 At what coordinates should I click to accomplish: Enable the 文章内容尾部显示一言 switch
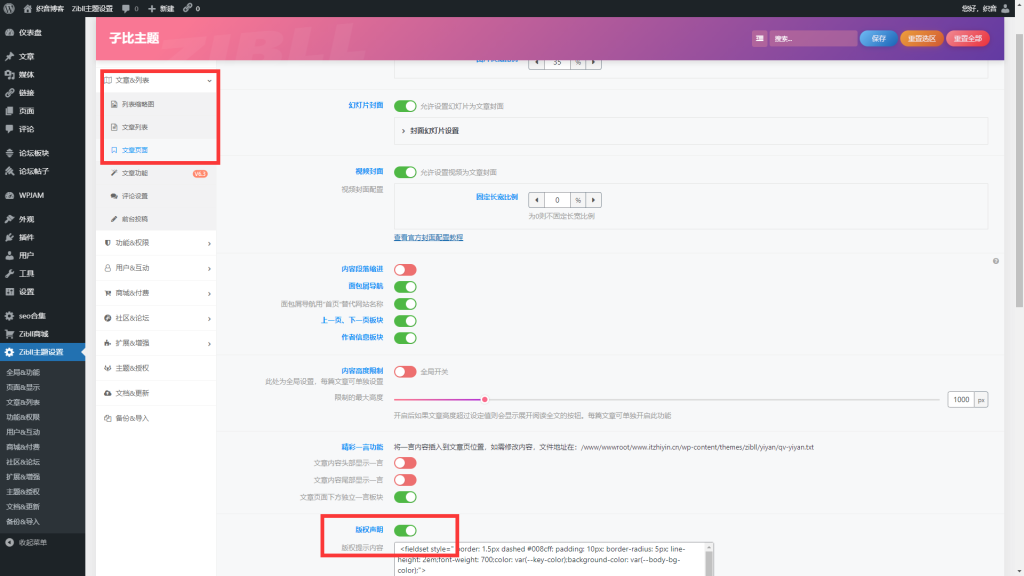tap(405, 480)
